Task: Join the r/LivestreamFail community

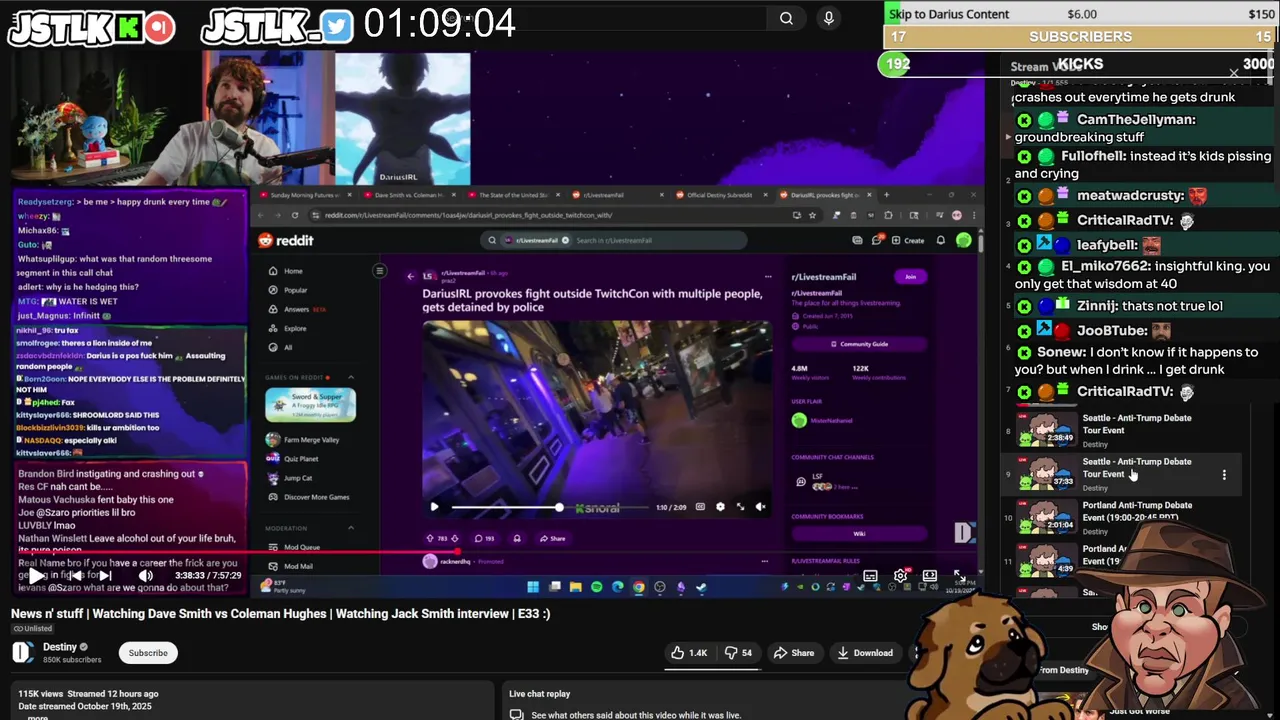Action: 910,276
